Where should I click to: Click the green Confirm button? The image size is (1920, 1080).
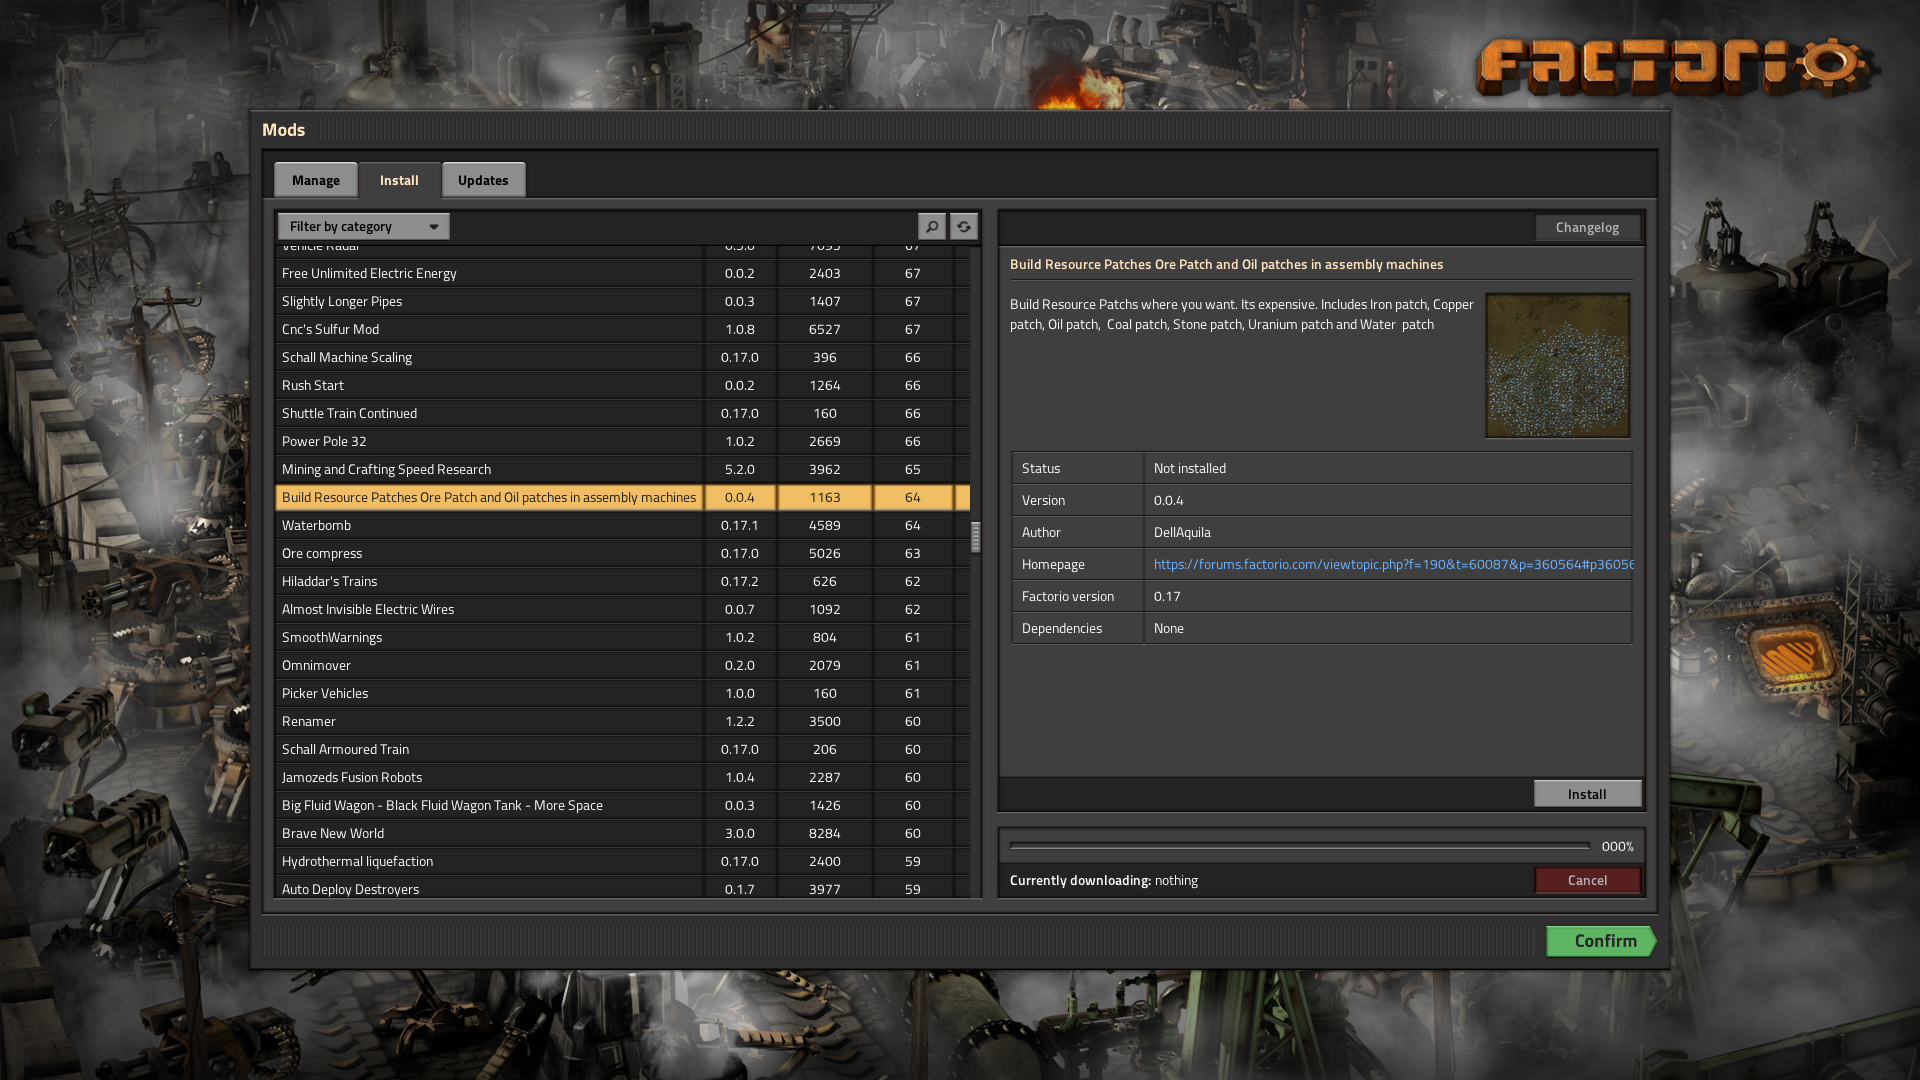(x=1601, y=941)
